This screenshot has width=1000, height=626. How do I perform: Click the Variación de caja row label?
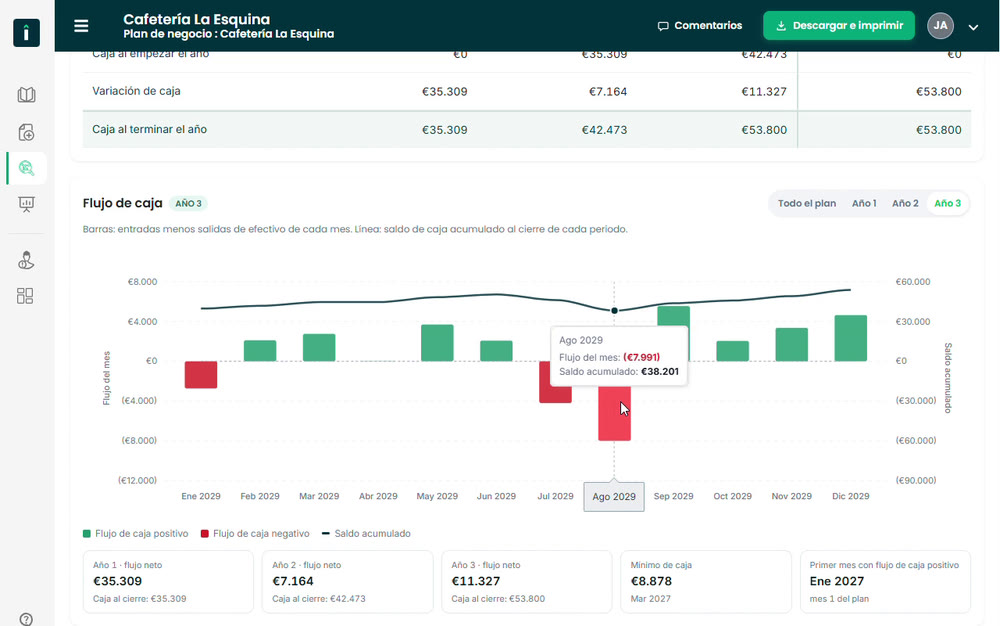point(136,91)
